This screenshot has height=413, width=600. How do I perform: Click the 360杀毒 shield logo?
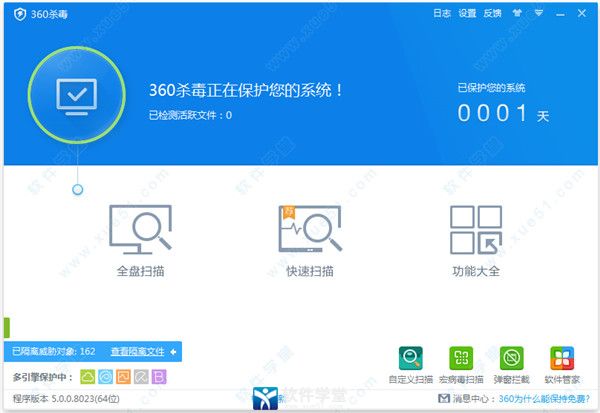20,14
